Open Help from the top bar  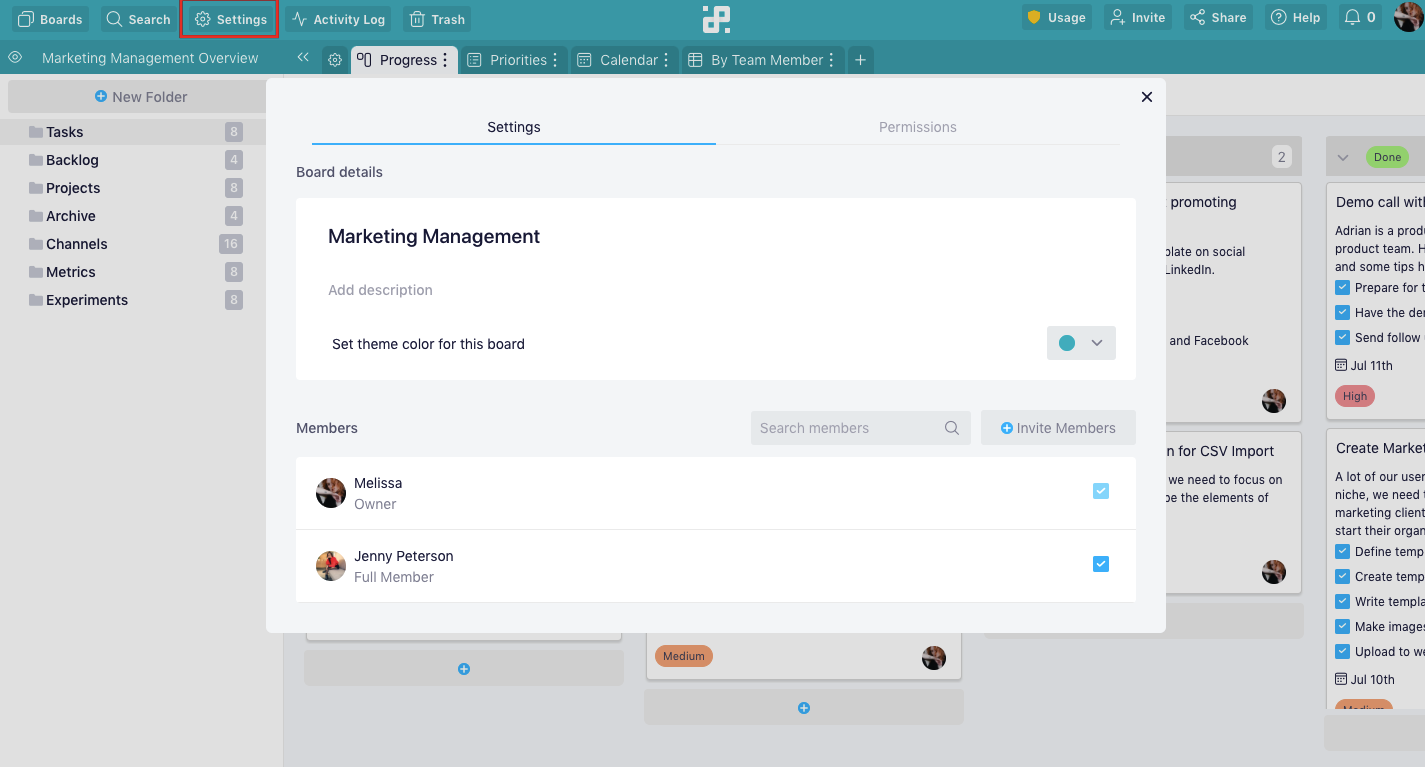click(1294, 18)
